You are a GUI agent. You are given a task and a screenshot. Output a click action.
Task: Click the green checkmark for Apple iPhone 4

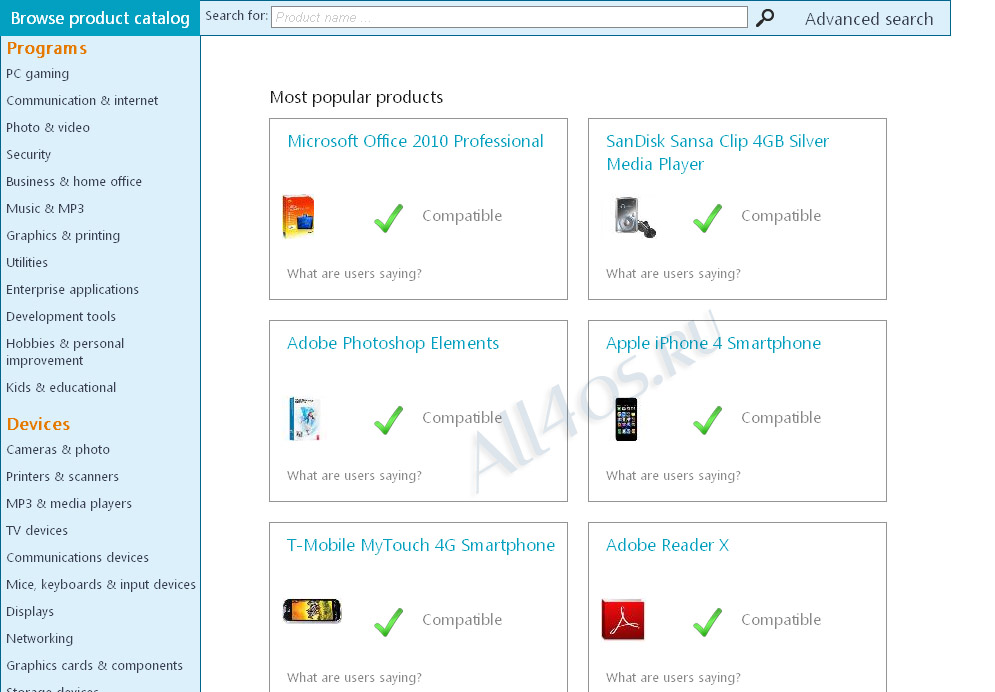(x=708, y=420)
